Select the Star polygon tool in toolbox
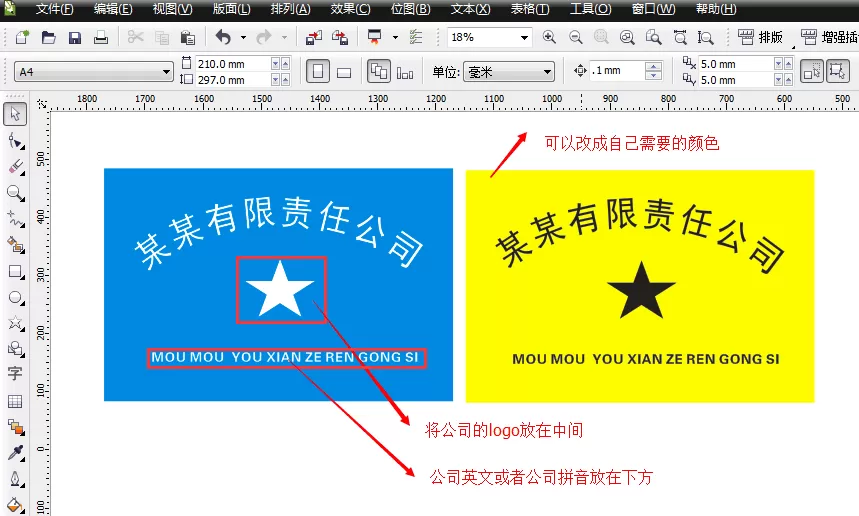This screenshot has width=859, height=516. tap(15, 323)
